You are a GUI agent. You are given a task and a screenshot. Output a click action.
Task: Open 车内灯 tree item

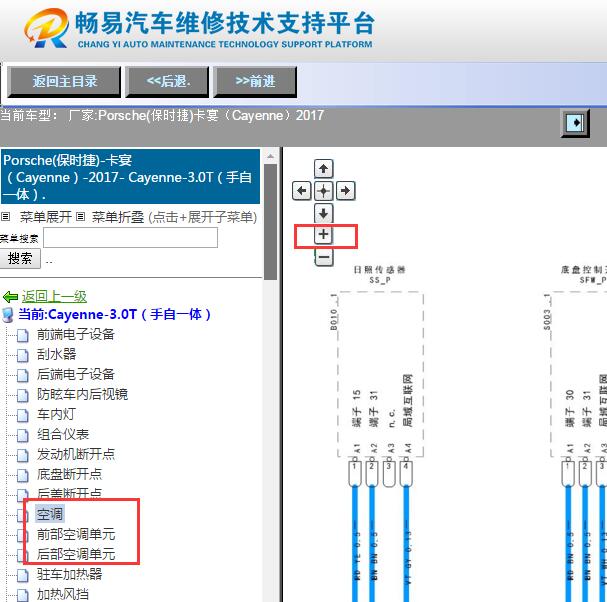(x=57, y=415)
